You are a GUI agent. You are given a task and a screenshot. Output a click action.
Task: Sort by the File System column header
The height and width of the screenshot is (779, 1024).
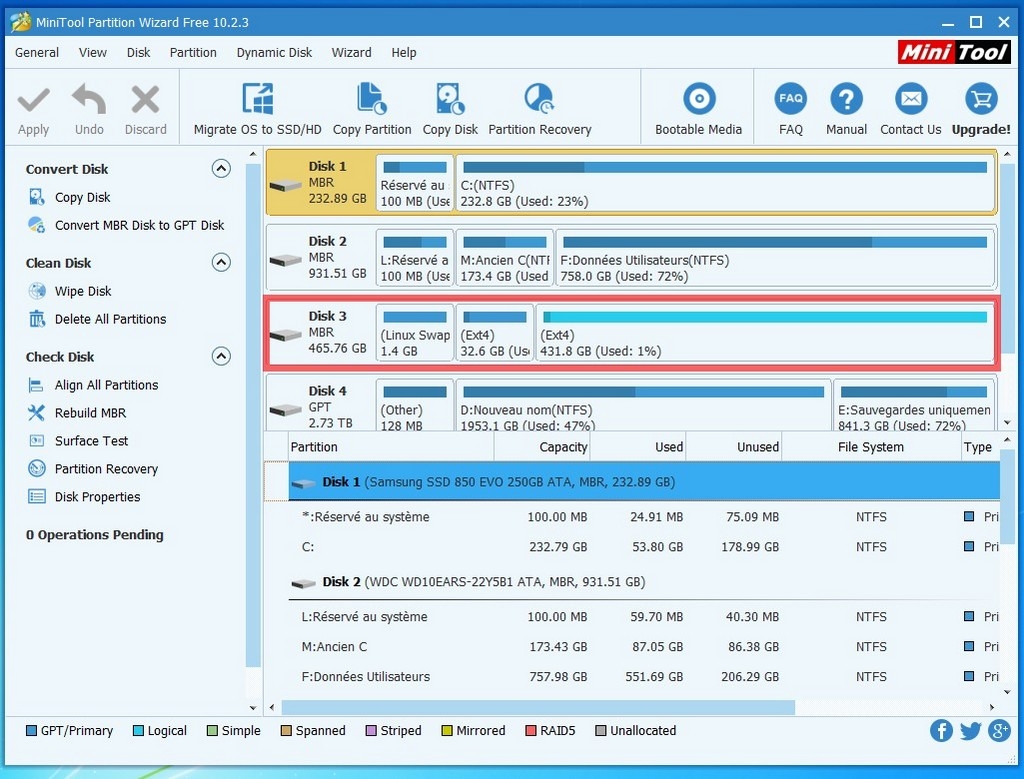(871, 447)
